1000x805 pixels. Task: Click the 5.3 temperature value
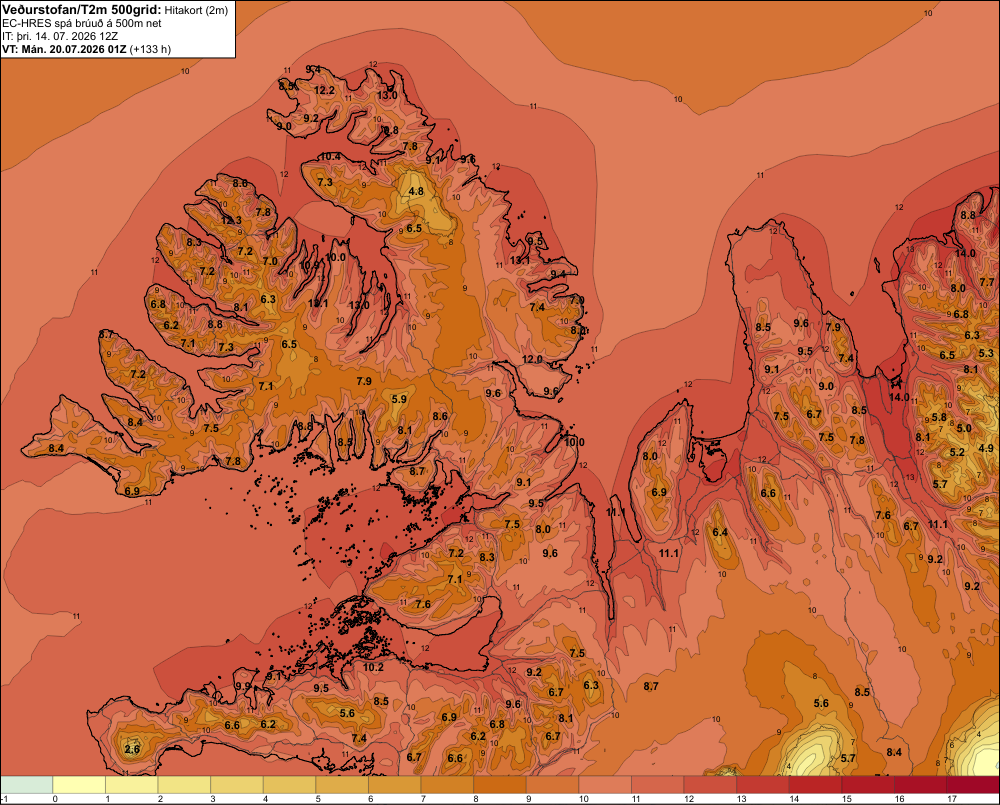986,353
